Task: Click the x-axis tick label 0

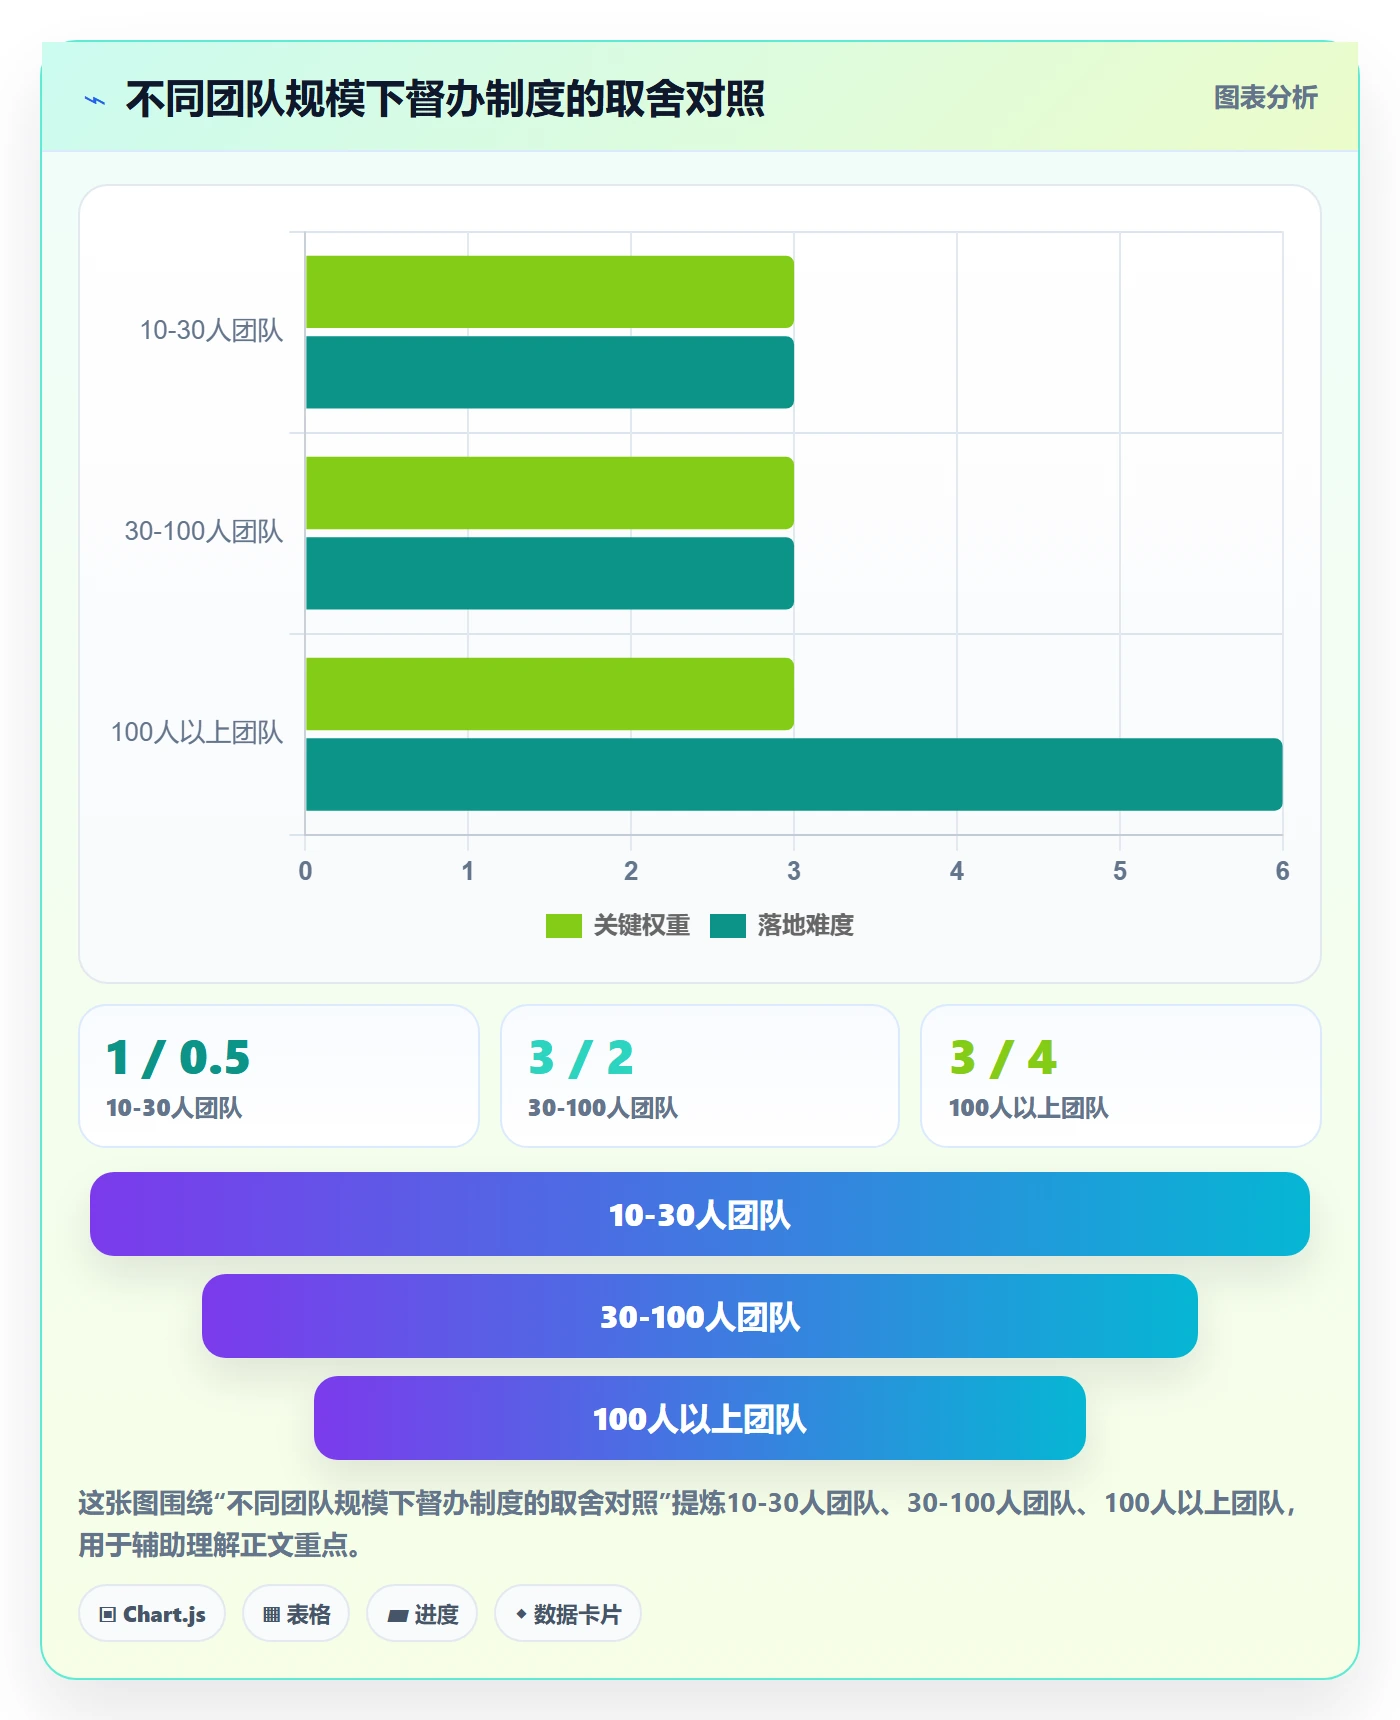Action: pyautogui.click(x=305, y=871)
